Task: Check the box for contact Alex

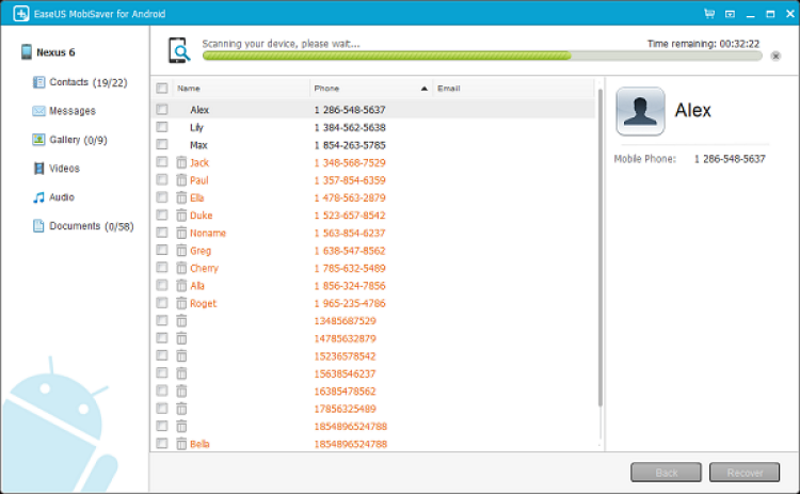Action: click(x=162, y=109)
